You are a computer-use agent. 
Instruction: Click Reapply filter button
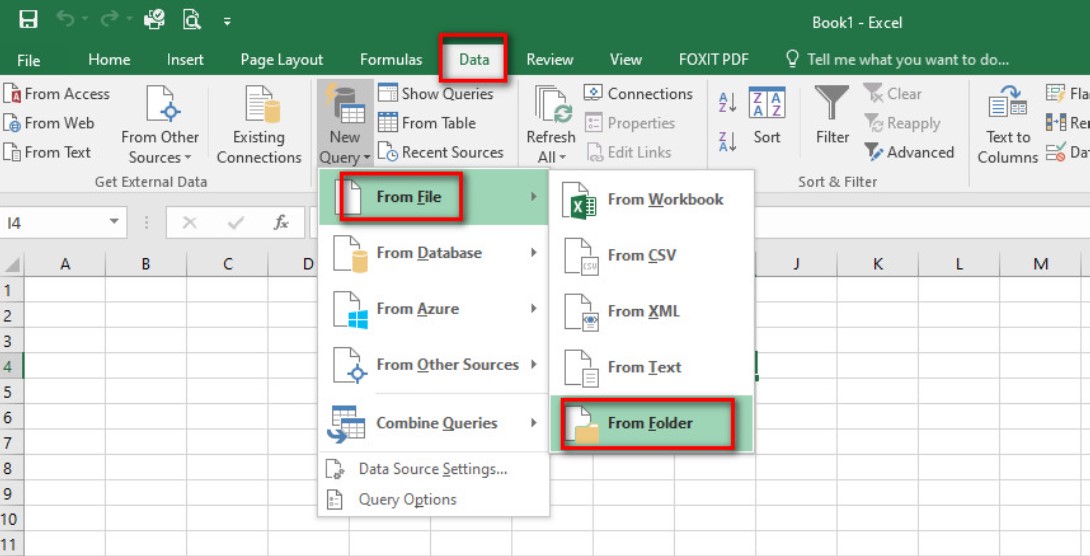902,123
